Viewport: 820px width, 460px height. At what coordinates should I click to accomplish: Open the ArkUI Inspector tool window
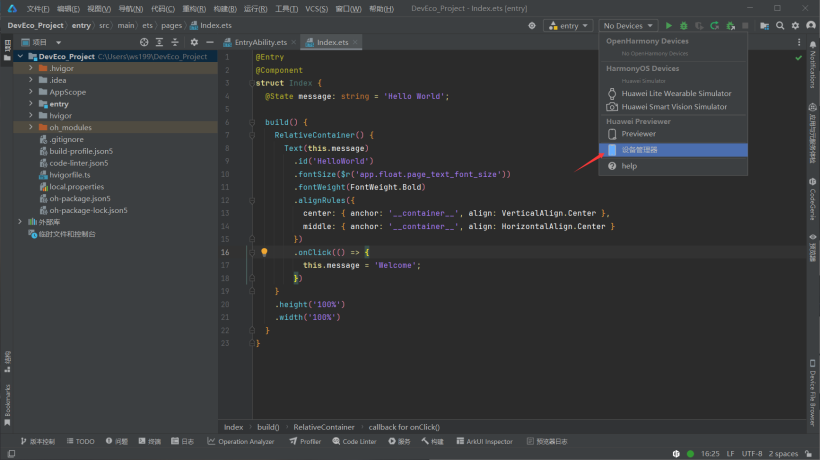click(484, 442)
